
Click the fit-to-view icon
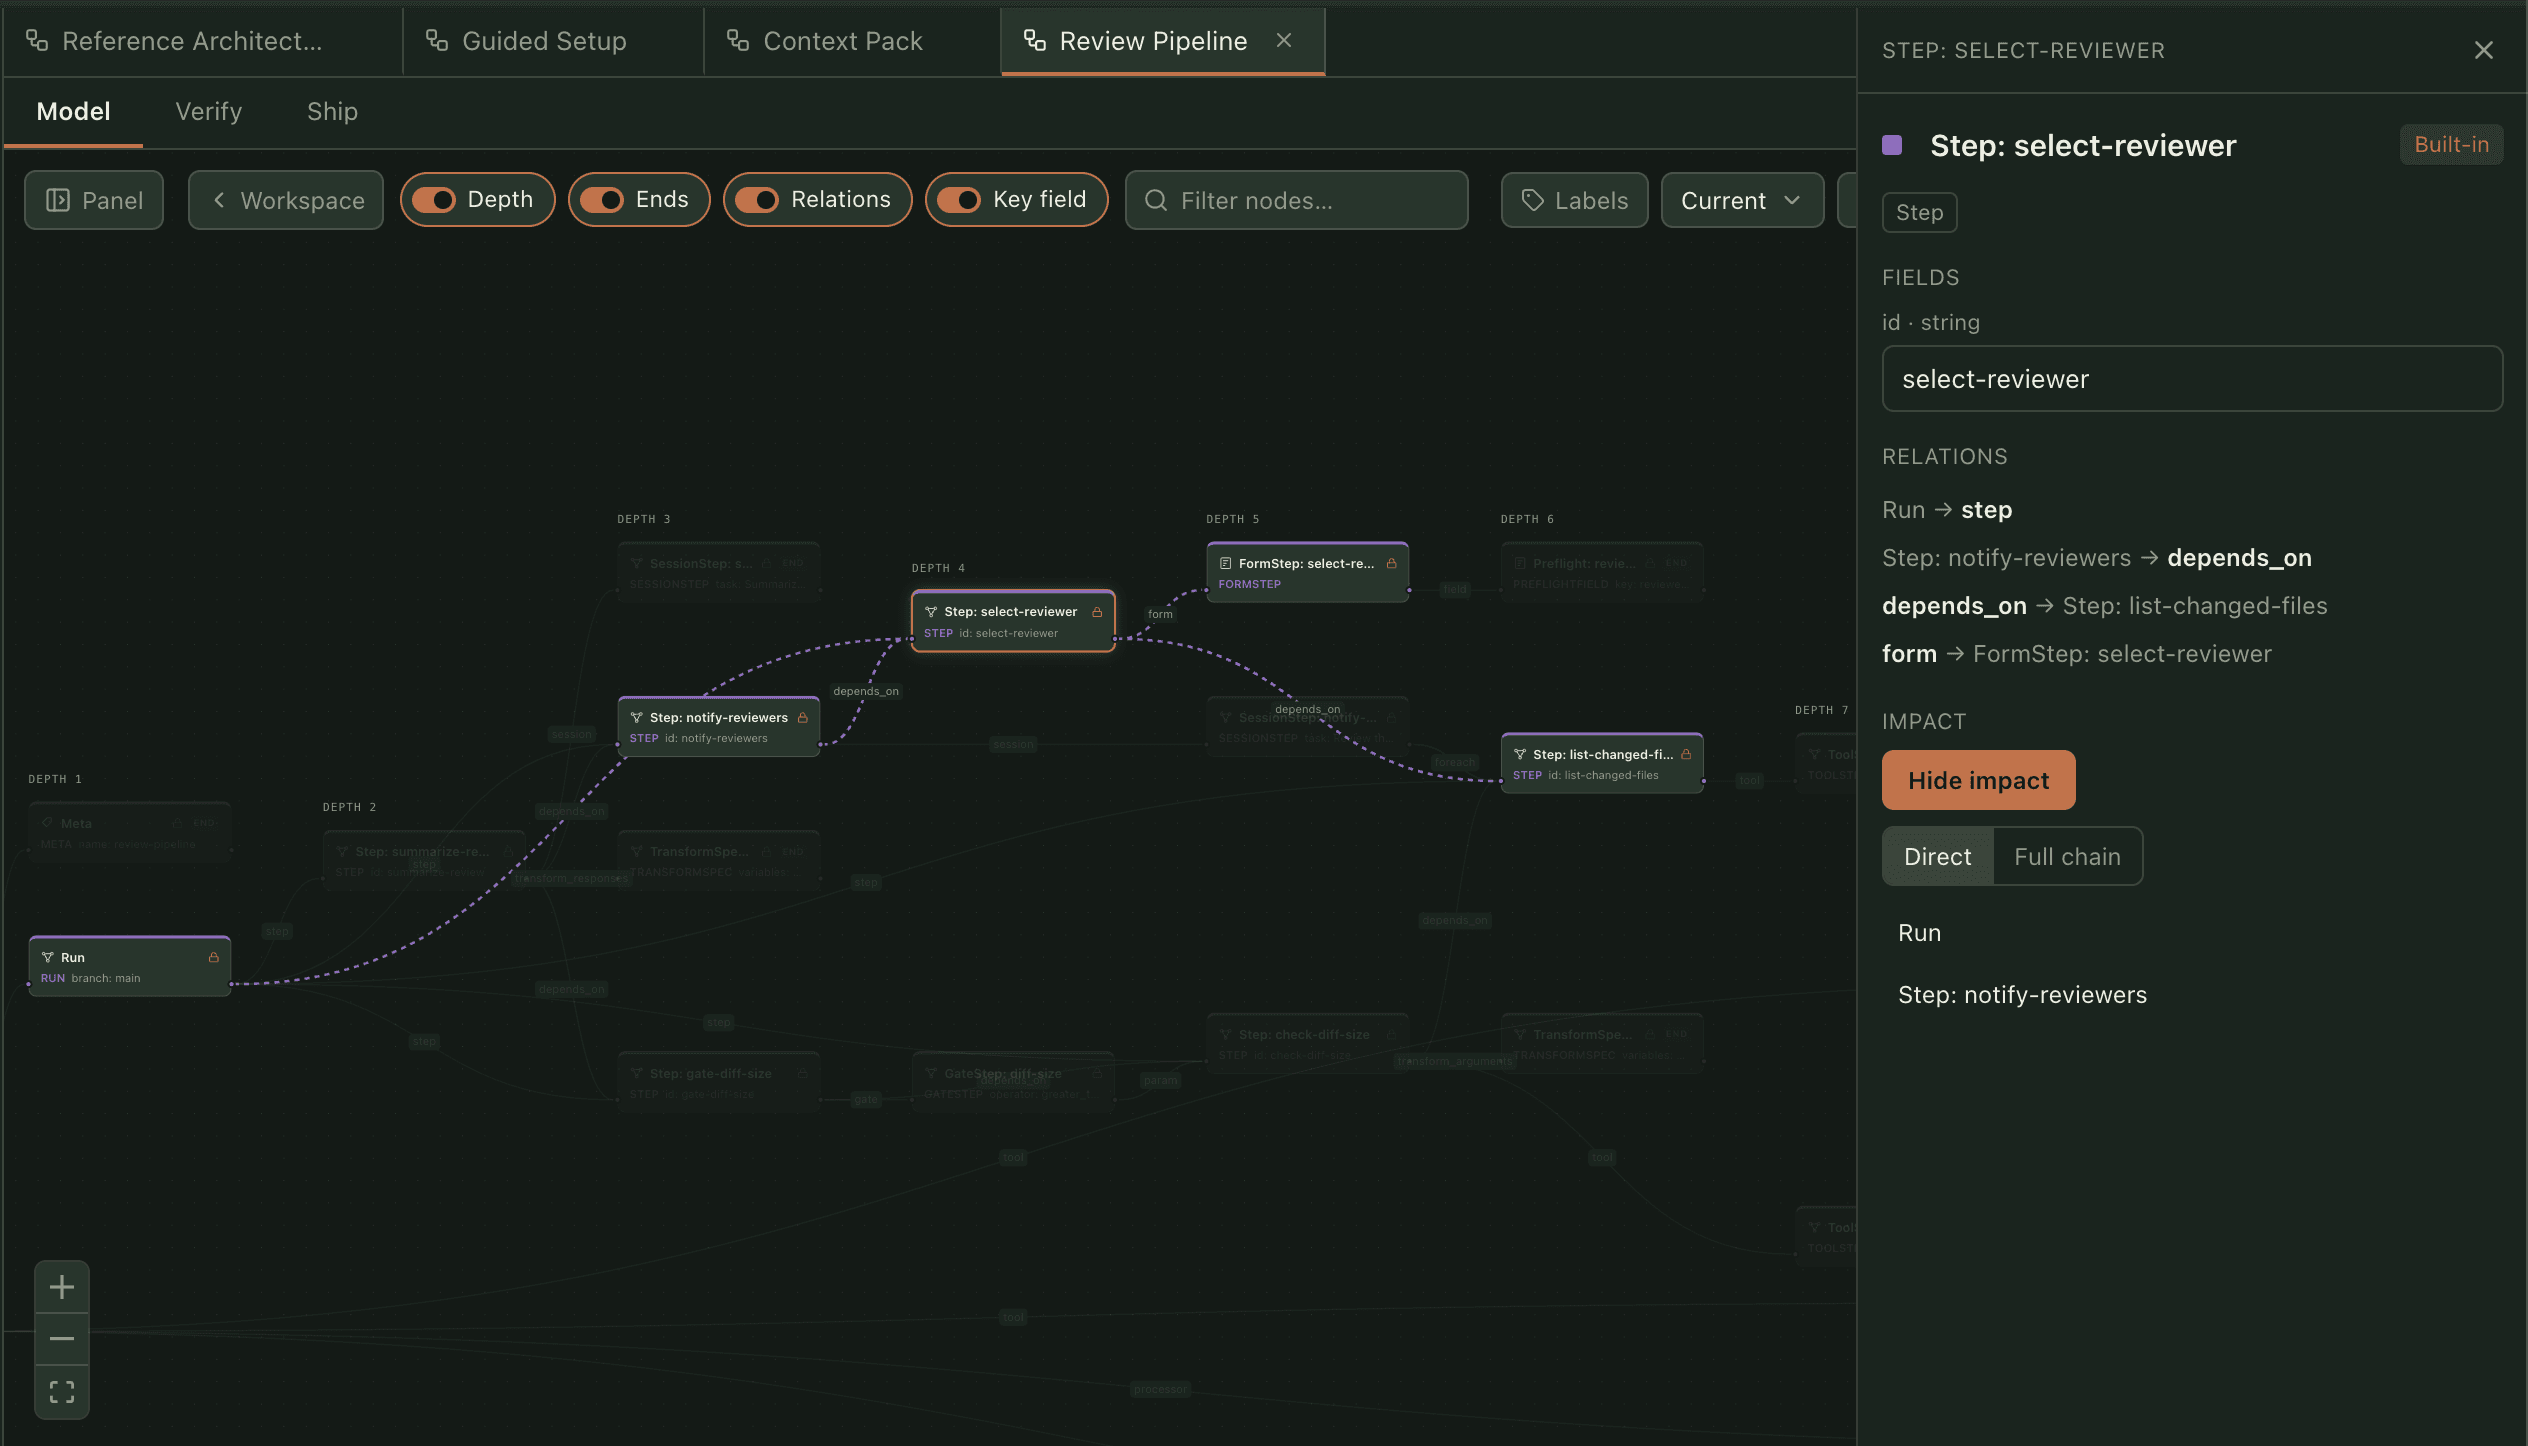[62, 1392]
